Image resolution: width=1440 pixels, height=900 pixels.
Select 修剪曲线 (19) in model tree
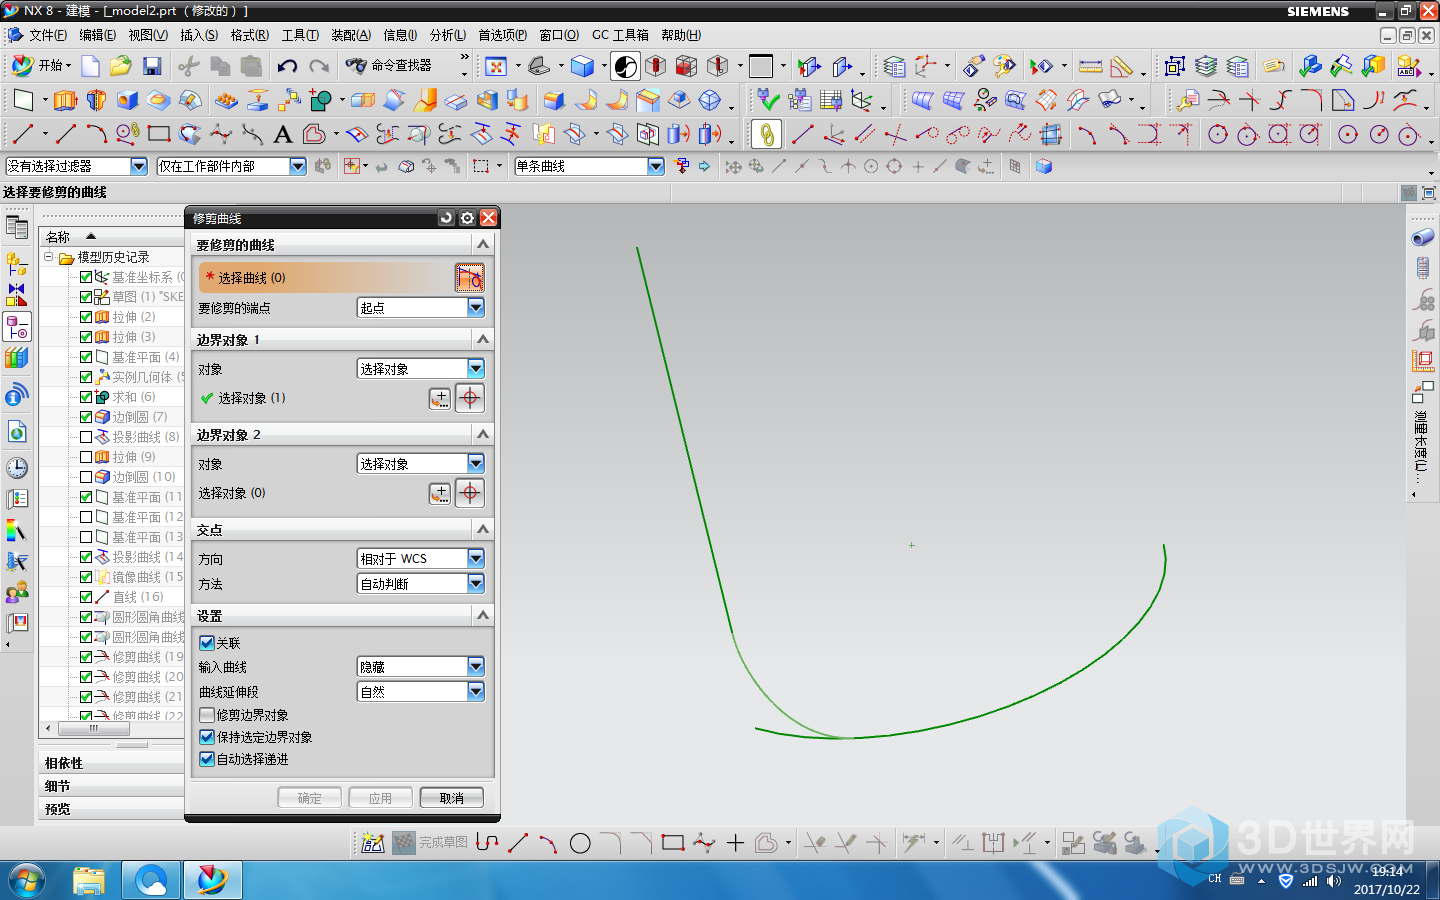pos(147,657)
